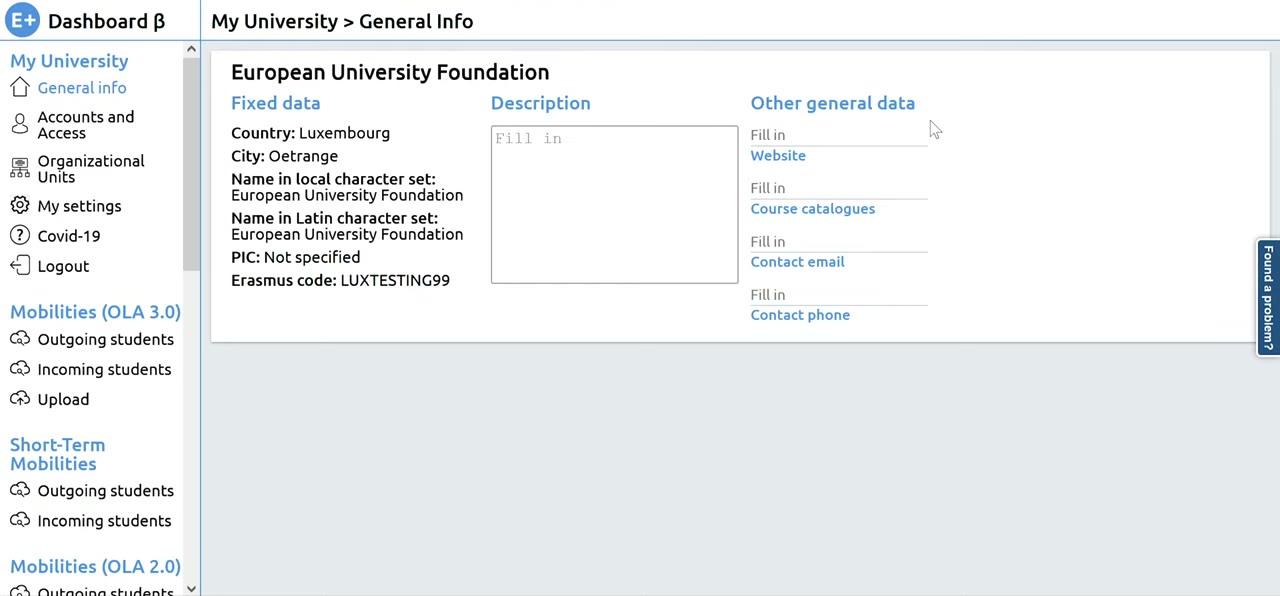Click the Description heading

[x=540, y=103]
